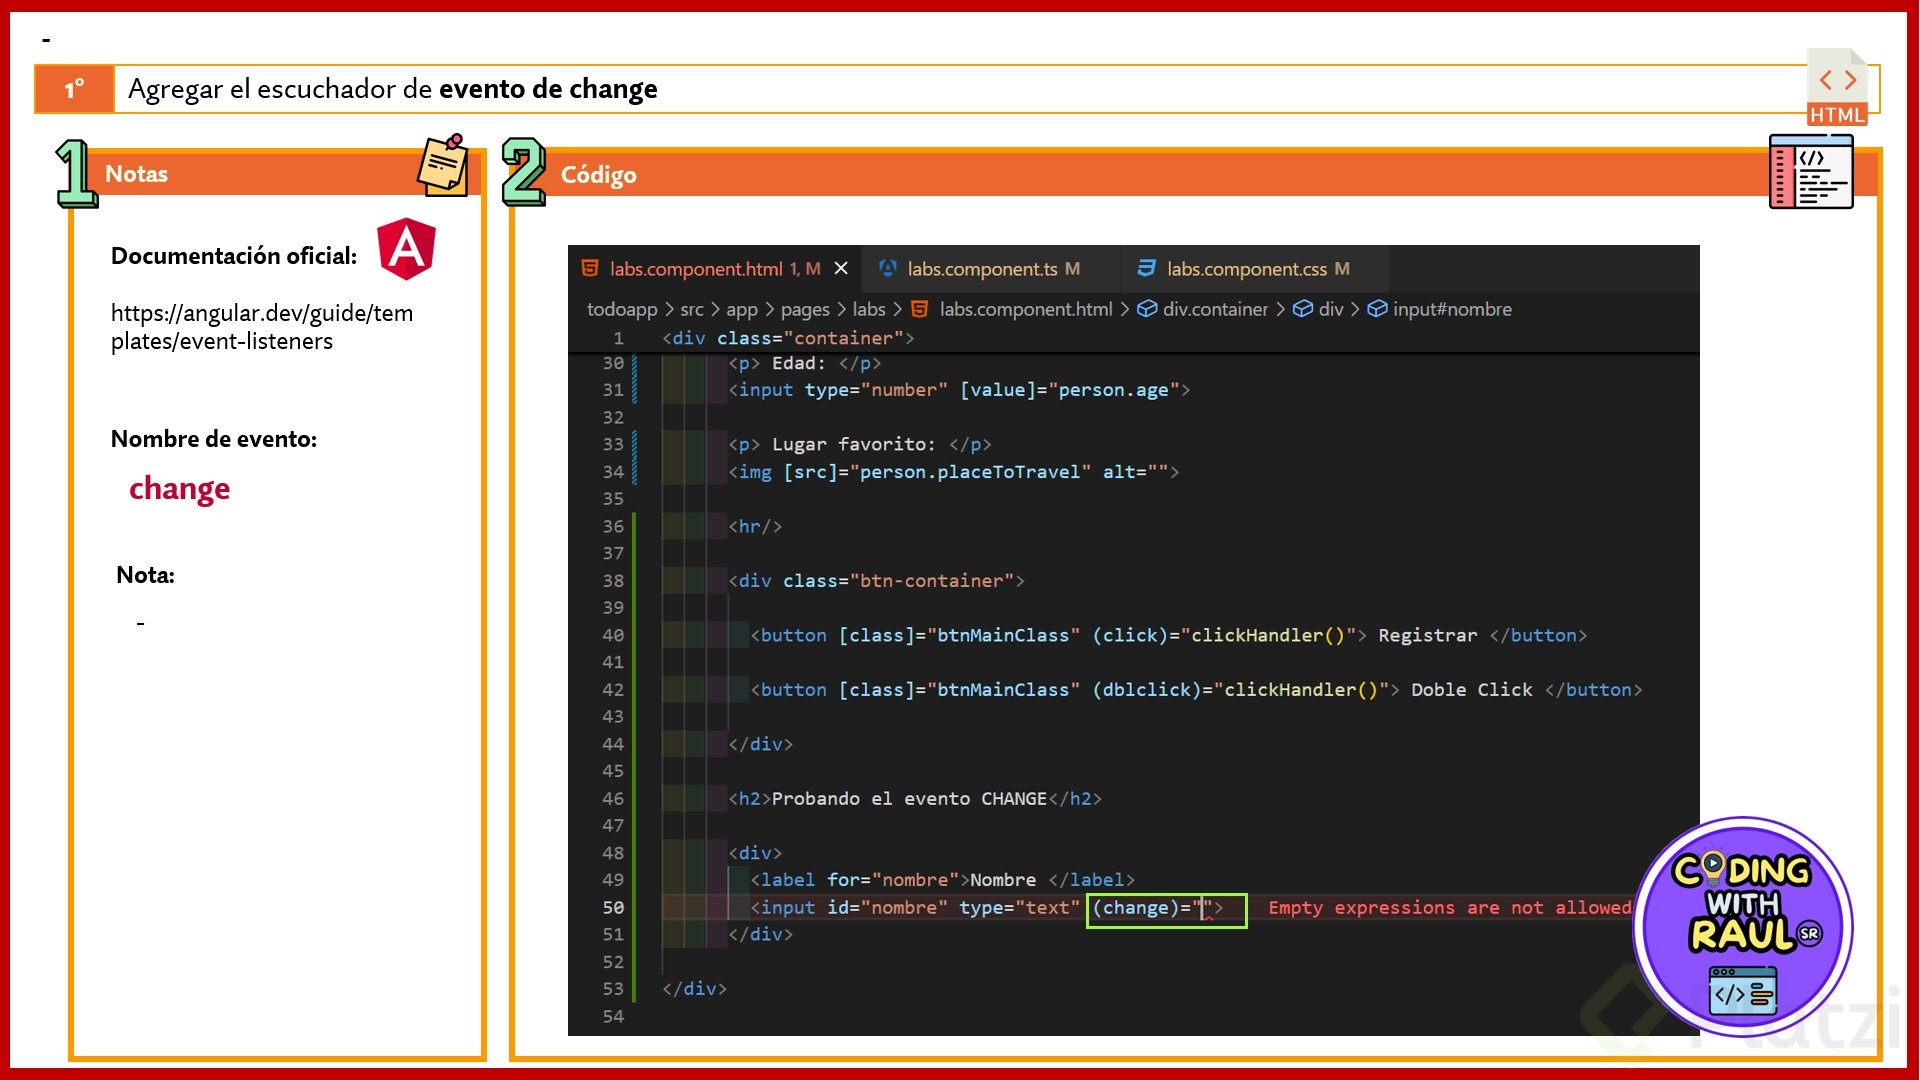Open the pages breadcrumb folder
Viewport: 1920px width, 1080px height.
click(x=805, y=309)
